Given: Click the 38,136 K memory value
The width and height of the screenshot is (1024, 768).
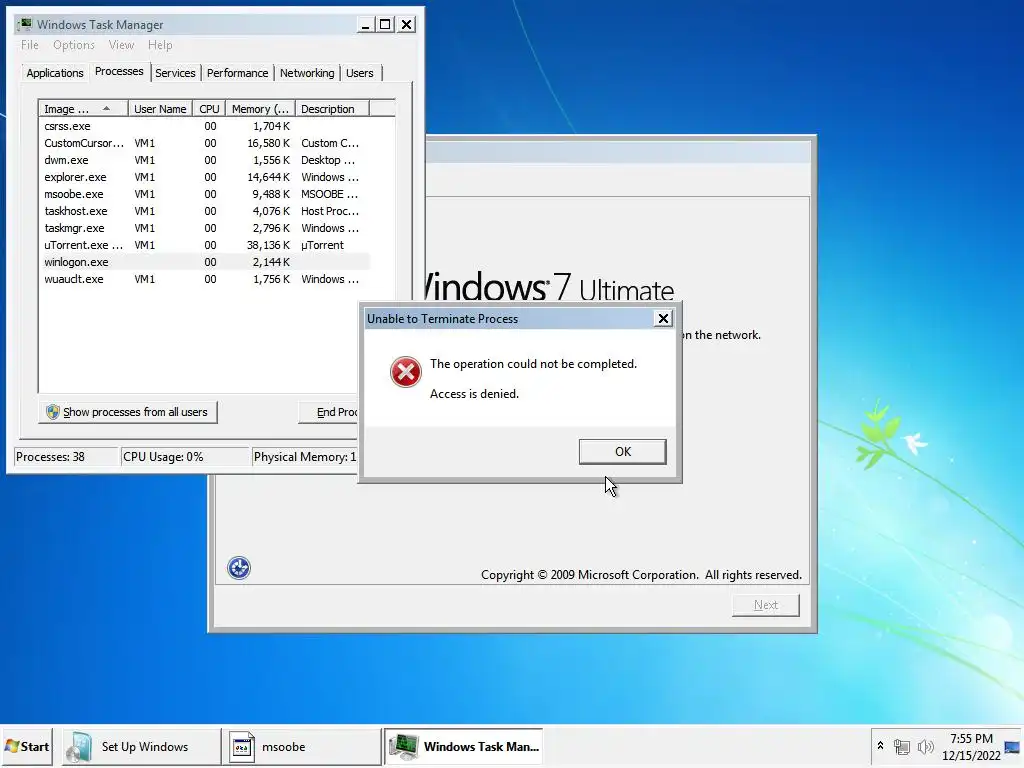Looking at the screenshot, I should click(x=268, y=245).
